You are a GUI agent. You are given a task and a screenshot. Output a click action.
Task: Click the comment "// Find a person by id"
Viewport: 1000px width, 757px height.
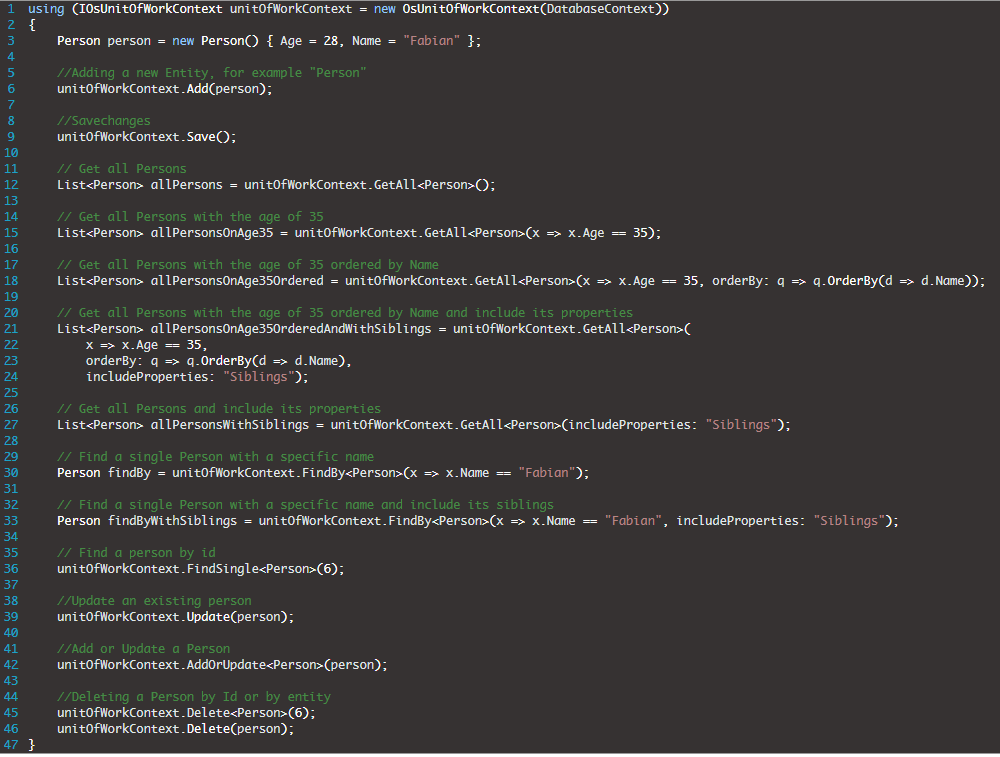[136, 553]
